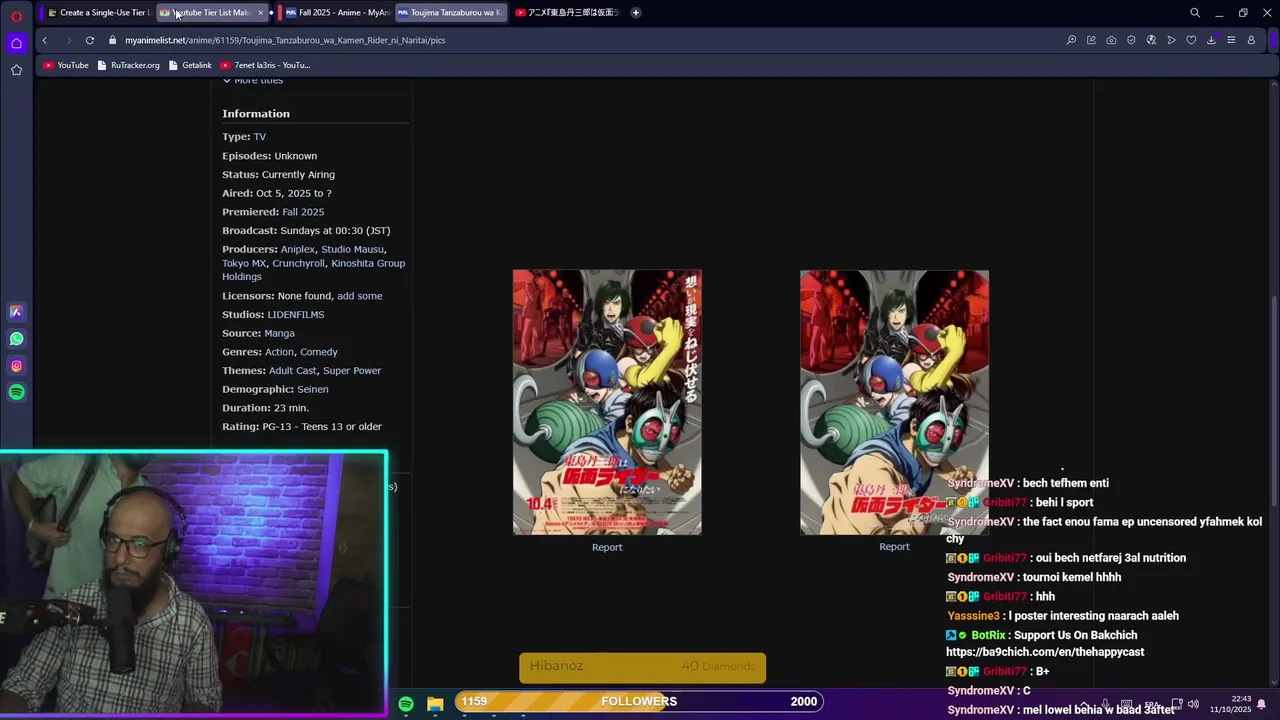The height and width of the screenshot is (720, 1280).
Task: Go forward with the forward arrow
Action: (68, 40)
